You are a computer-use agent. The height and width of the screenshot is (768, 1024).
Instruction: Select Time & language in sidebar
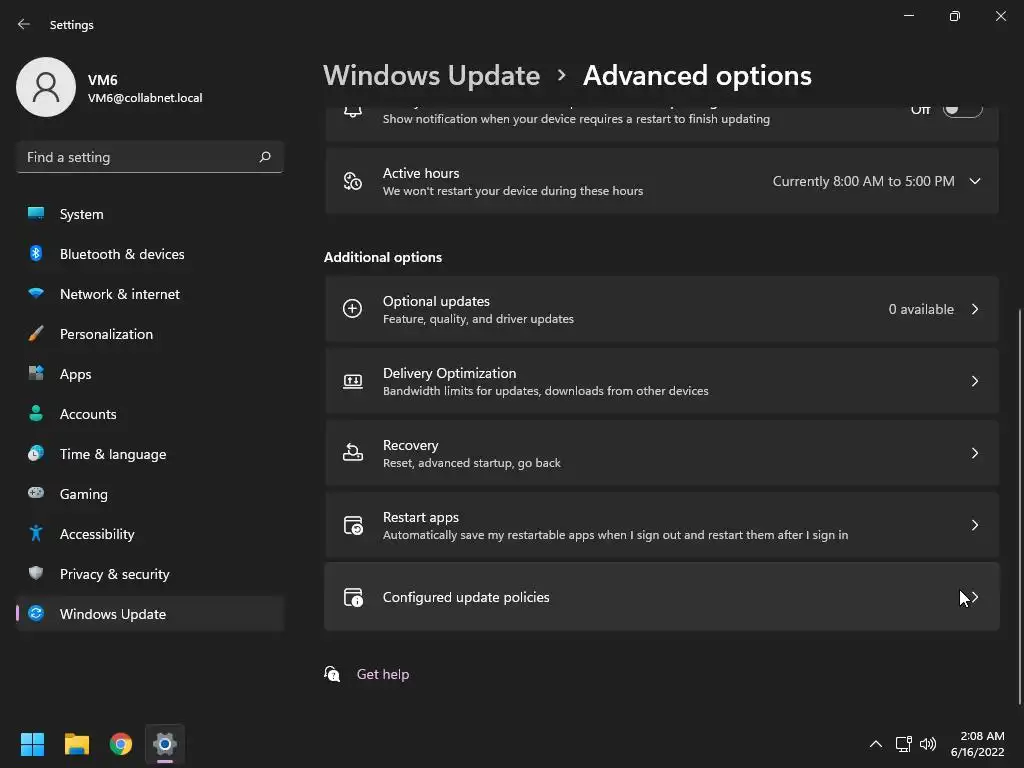[113, 454]
